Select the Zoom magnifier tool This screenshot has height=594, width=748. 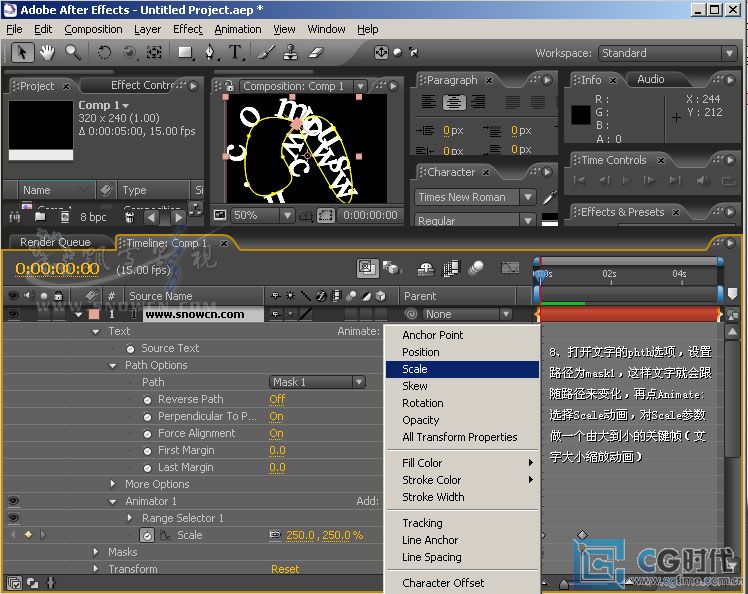(73, 52)
